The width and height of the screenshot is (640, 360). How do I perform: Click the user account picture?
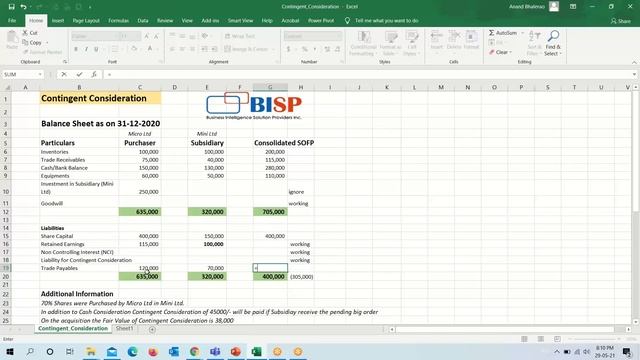pyautogui.click(x=554, y=7)
